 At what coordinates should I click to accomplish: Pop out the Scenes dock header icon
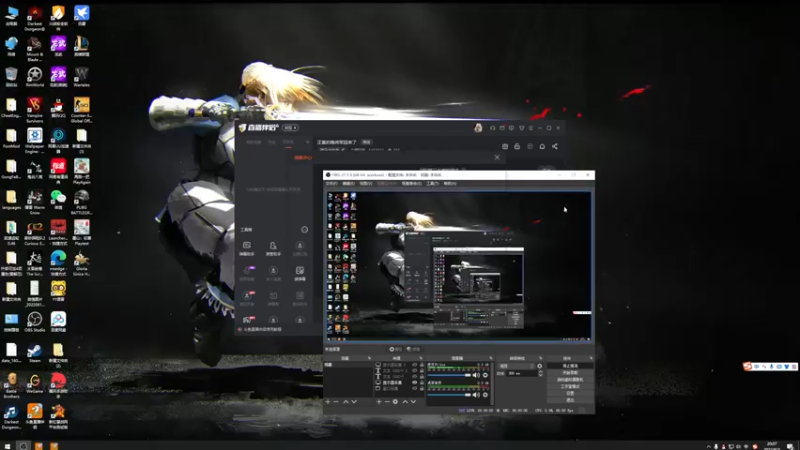coord(369,358)
